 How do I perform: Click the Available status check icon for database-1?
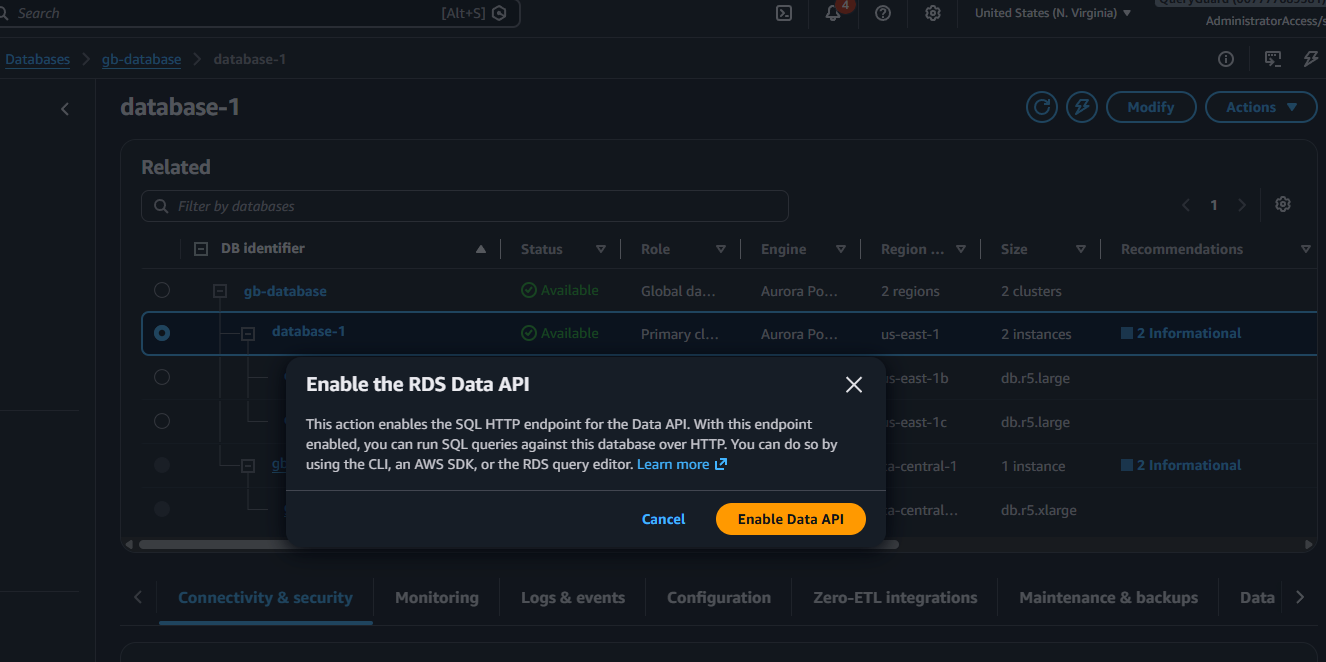[x=529, y=334]
